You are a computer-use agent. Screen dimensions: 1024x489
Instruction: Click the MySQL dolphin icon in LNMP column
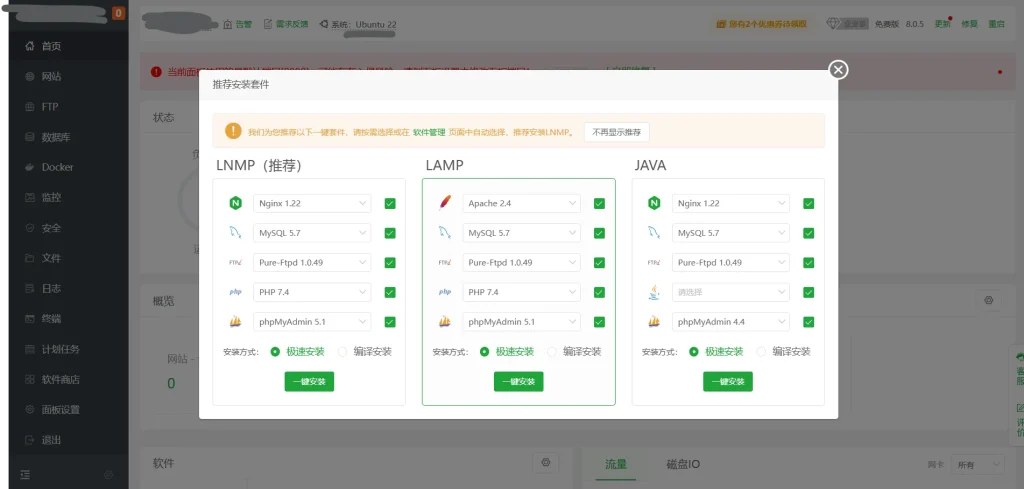(x=235, y=232)
